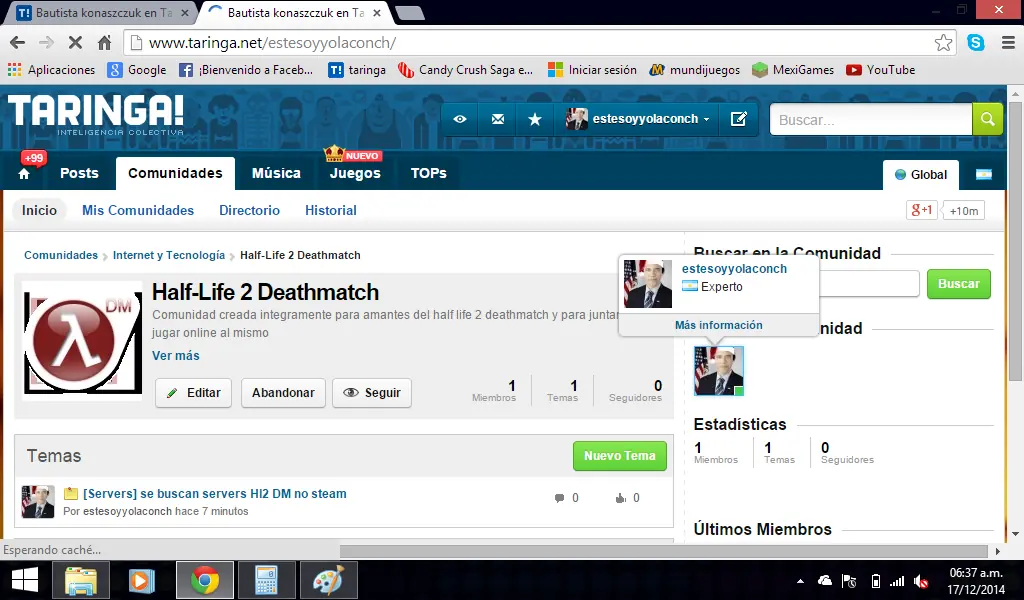Image resolution: width=1024 pixels, height=600 pixels.
Task: Click Comunidades breadcrumb link
Action: (x=61, y=255)
